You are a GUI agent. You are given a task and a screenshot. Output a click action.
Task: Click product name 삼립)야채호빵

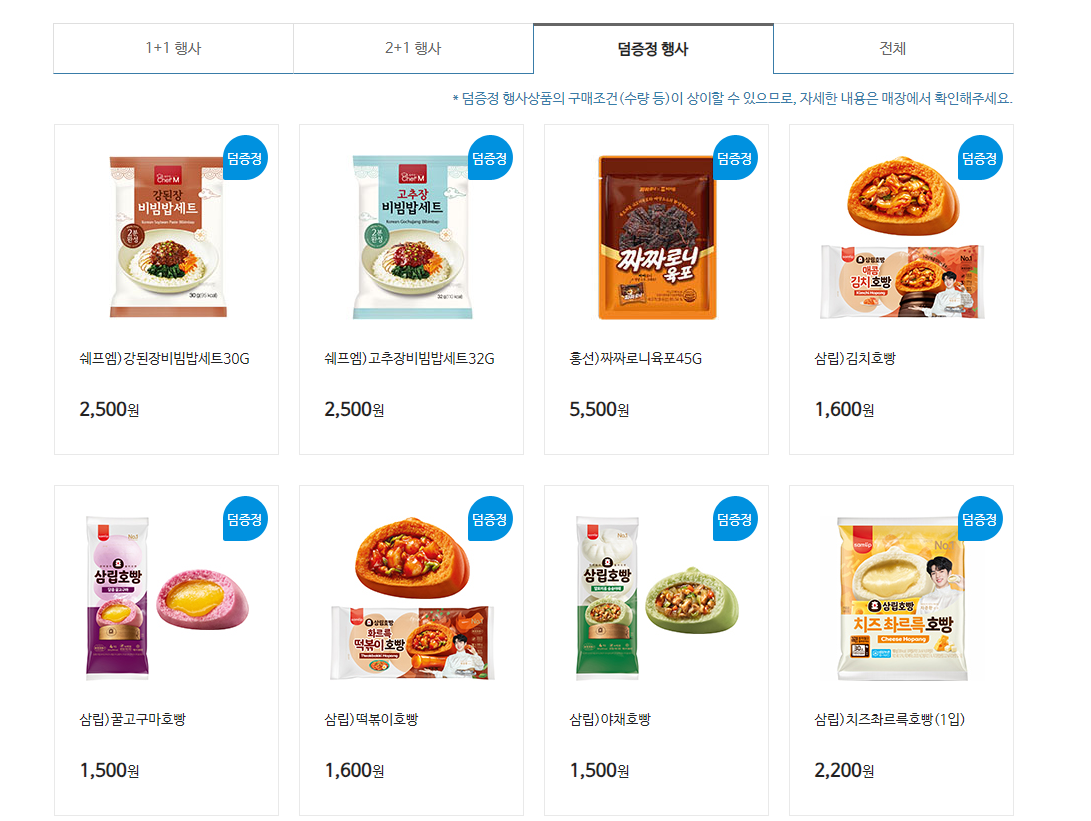coord(610,720)
